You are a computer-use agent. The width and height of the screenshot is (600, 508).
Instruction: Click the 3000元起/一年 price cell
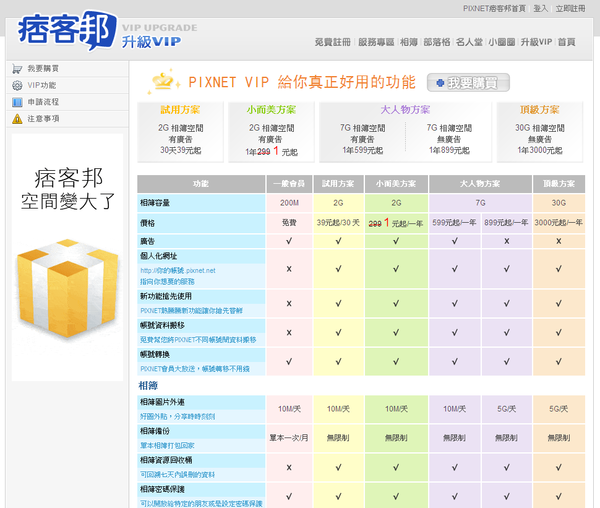click(559, 223)
